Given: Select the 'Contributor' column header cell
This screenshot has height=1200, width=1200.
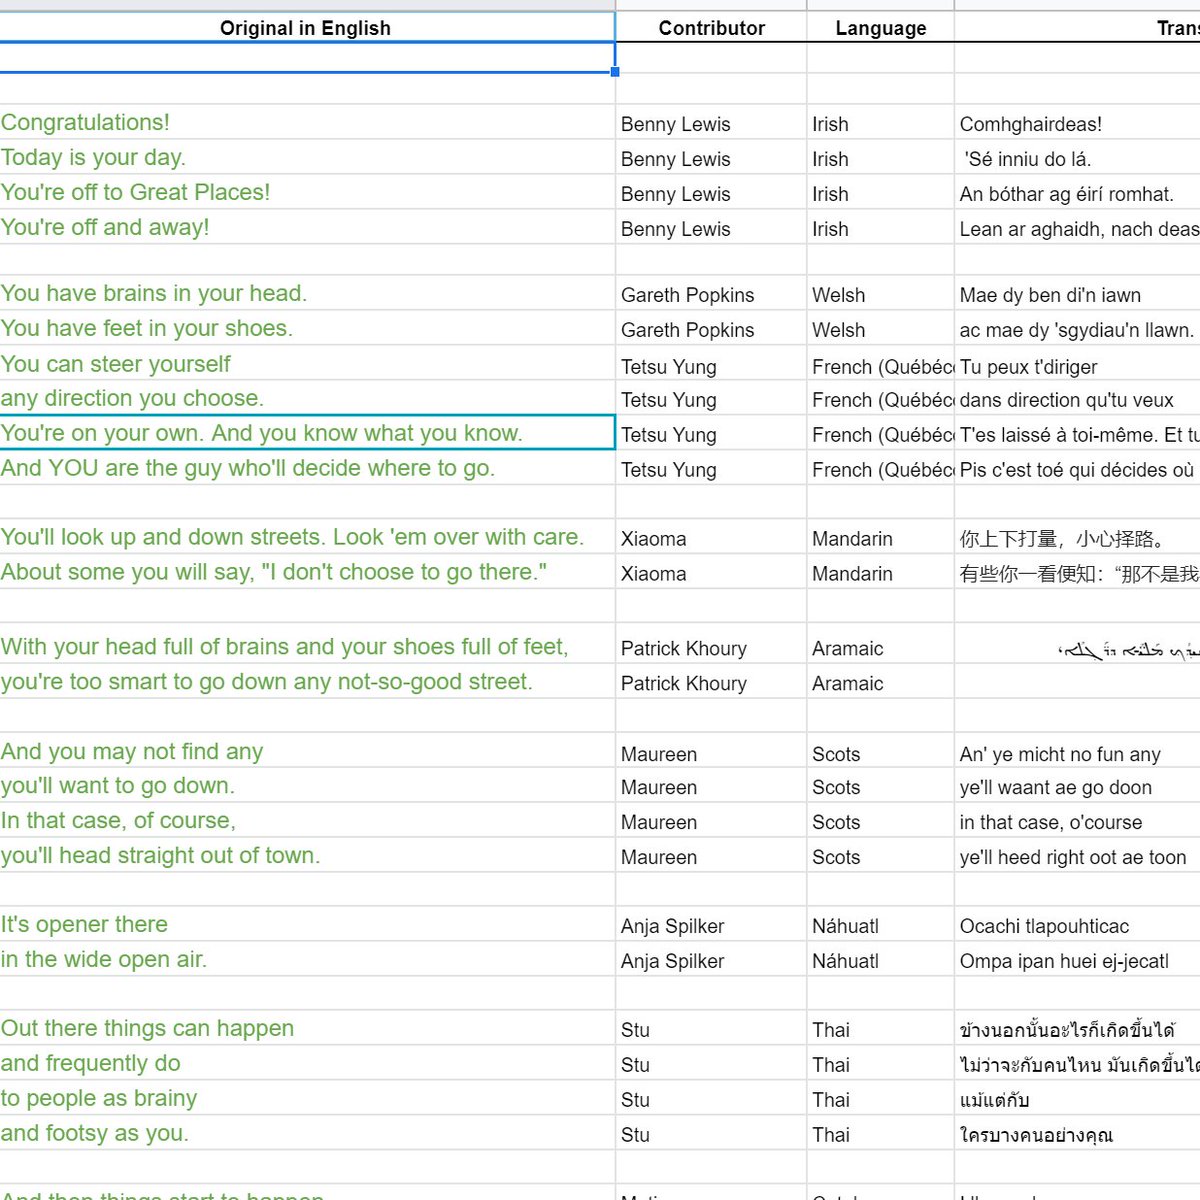Looking at the screenshot, I should (x=711, y=27).
